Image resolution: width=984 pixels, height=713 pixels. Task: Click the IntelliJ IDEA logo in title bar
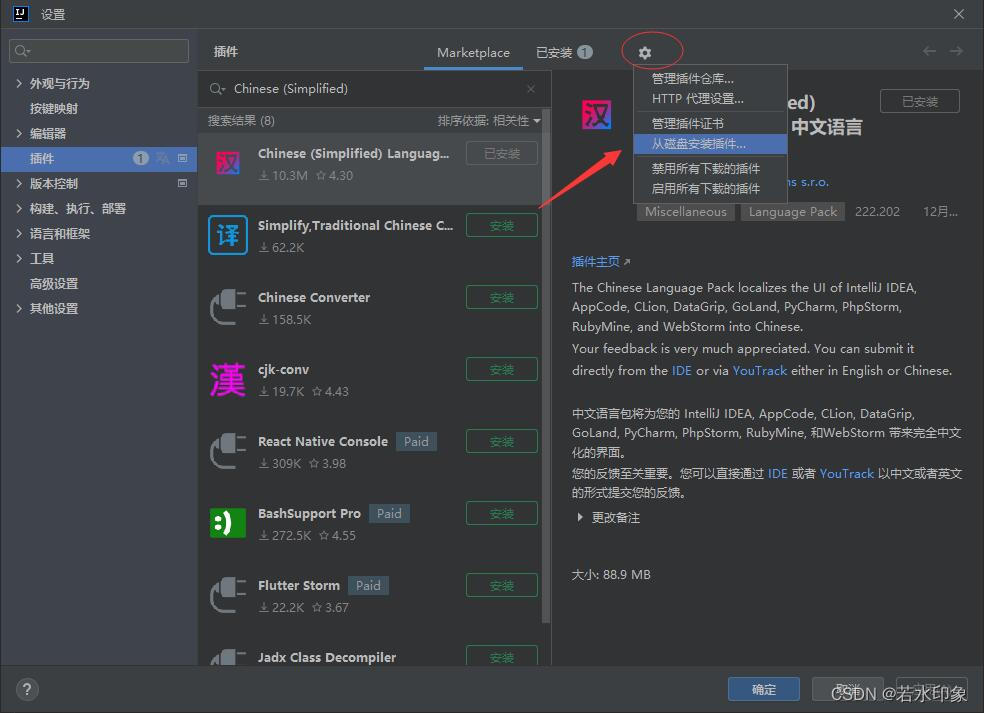[x=21, y=14]
